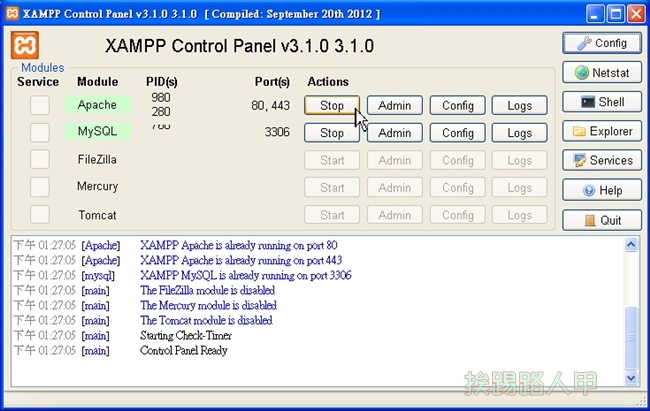Click the Mercury Logs button
This screenshot has width=650, height=411.
519,187
